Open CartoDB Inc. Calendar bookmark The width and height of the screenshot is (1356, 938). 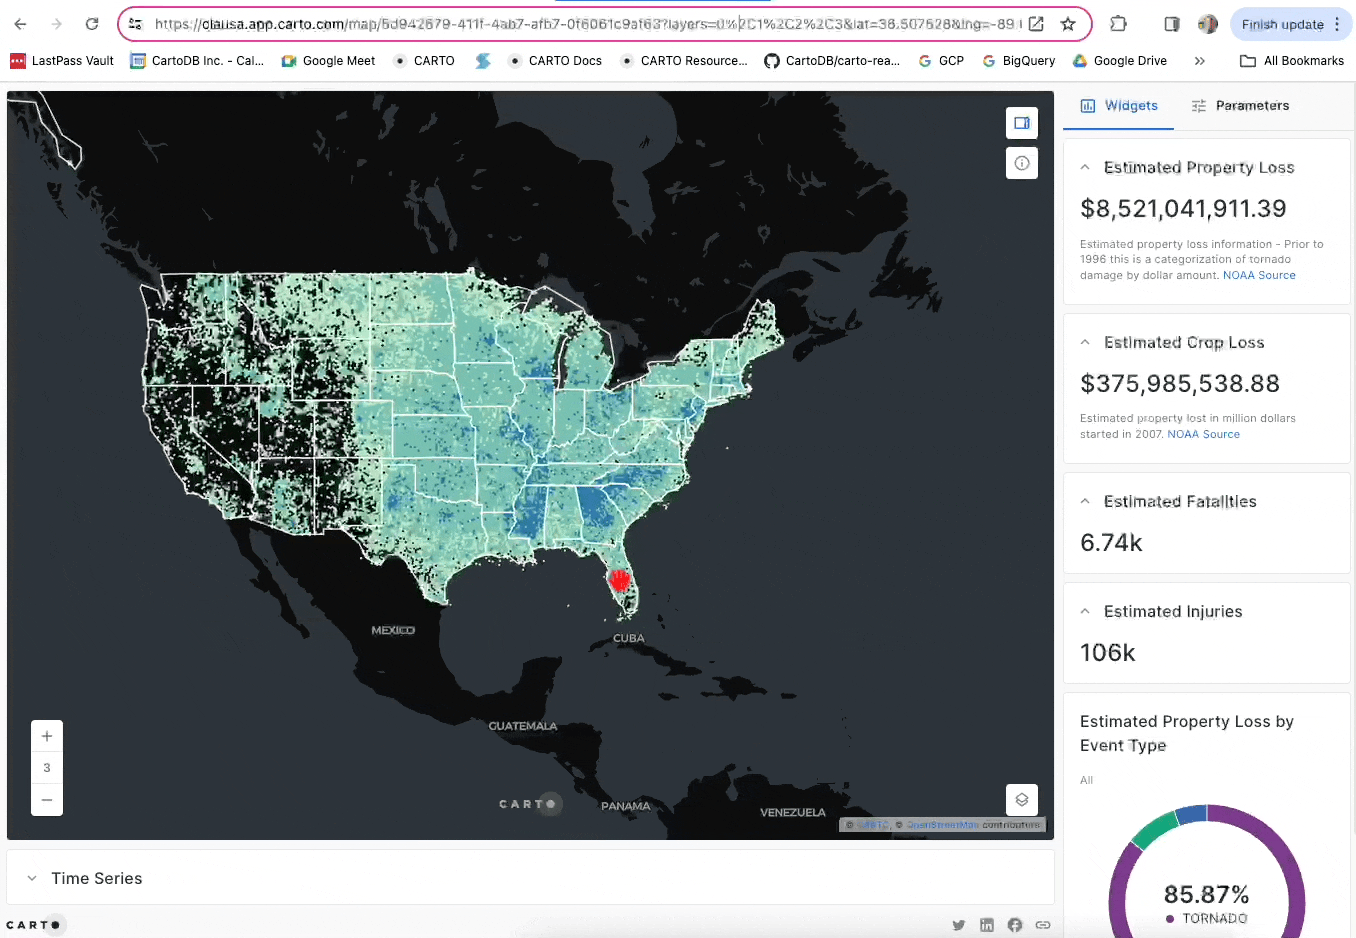(197, 61)
